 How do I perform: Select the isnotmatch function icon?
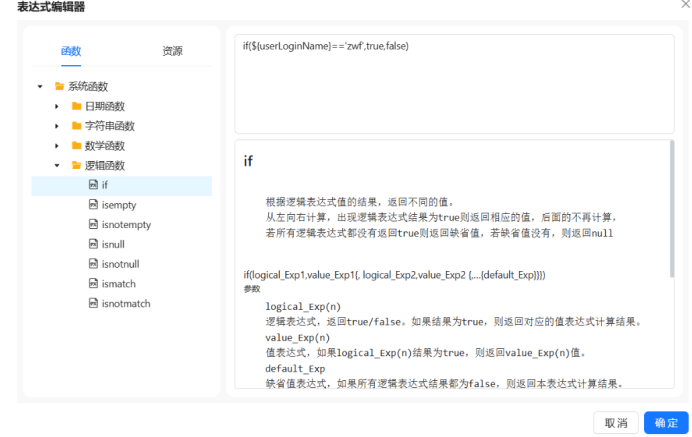point(93,303)
